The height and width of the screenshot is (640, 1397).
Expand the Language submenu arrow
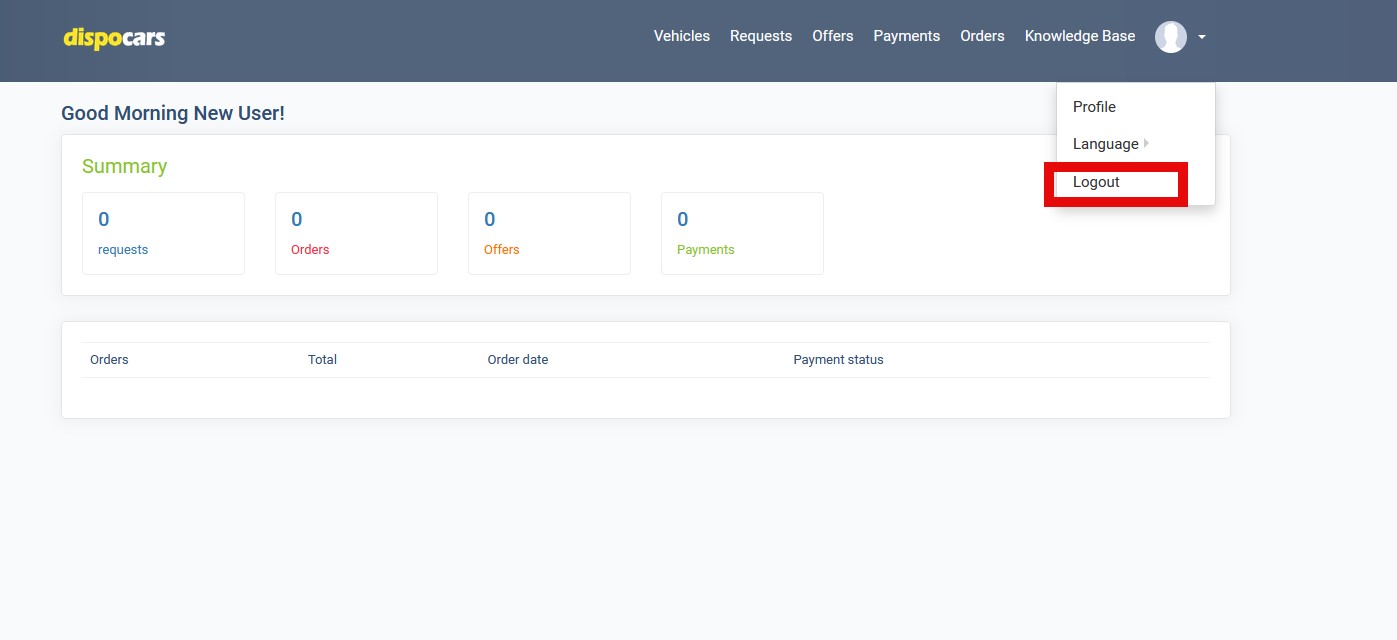point(1146,144)
